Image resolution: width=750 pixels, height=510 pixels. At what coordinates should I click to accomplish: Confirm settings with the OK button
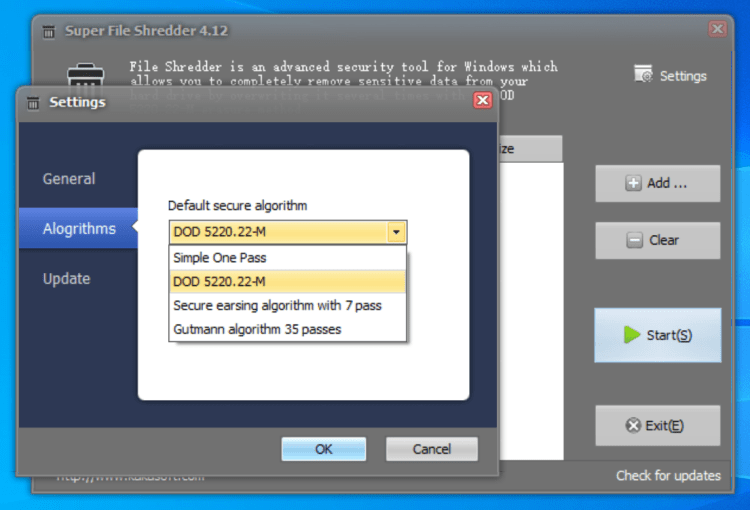(x=324, y=449)
